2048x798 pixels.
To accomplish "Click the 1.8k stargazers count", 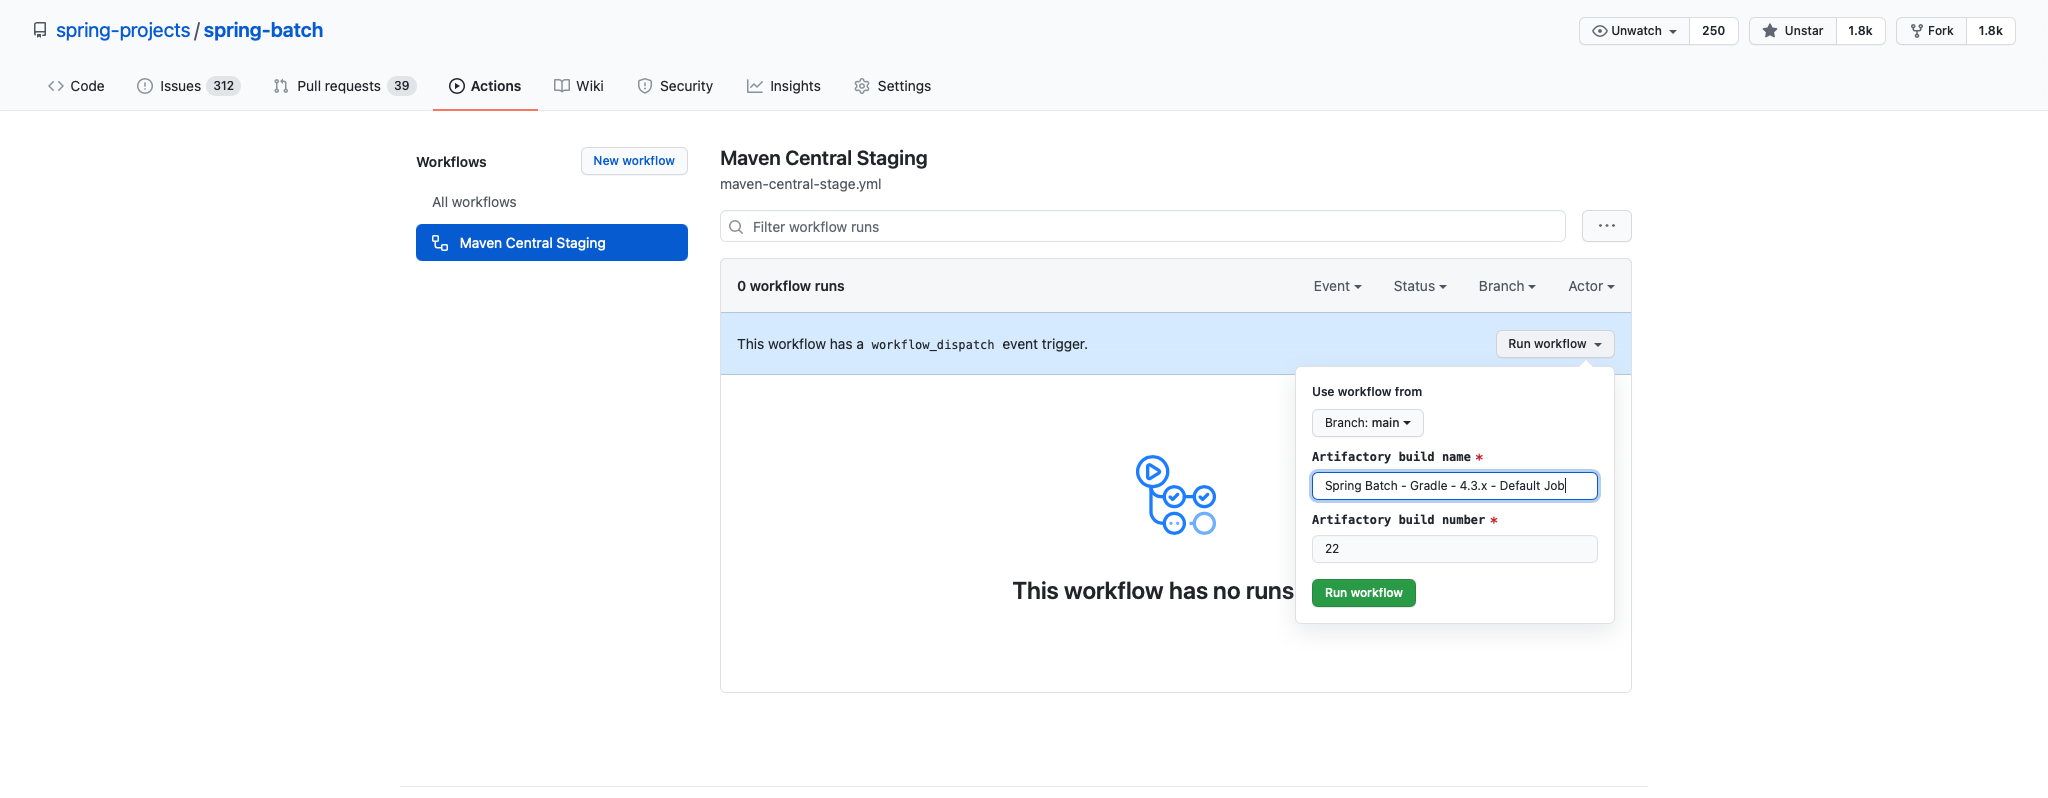I will pos(1860,31).
